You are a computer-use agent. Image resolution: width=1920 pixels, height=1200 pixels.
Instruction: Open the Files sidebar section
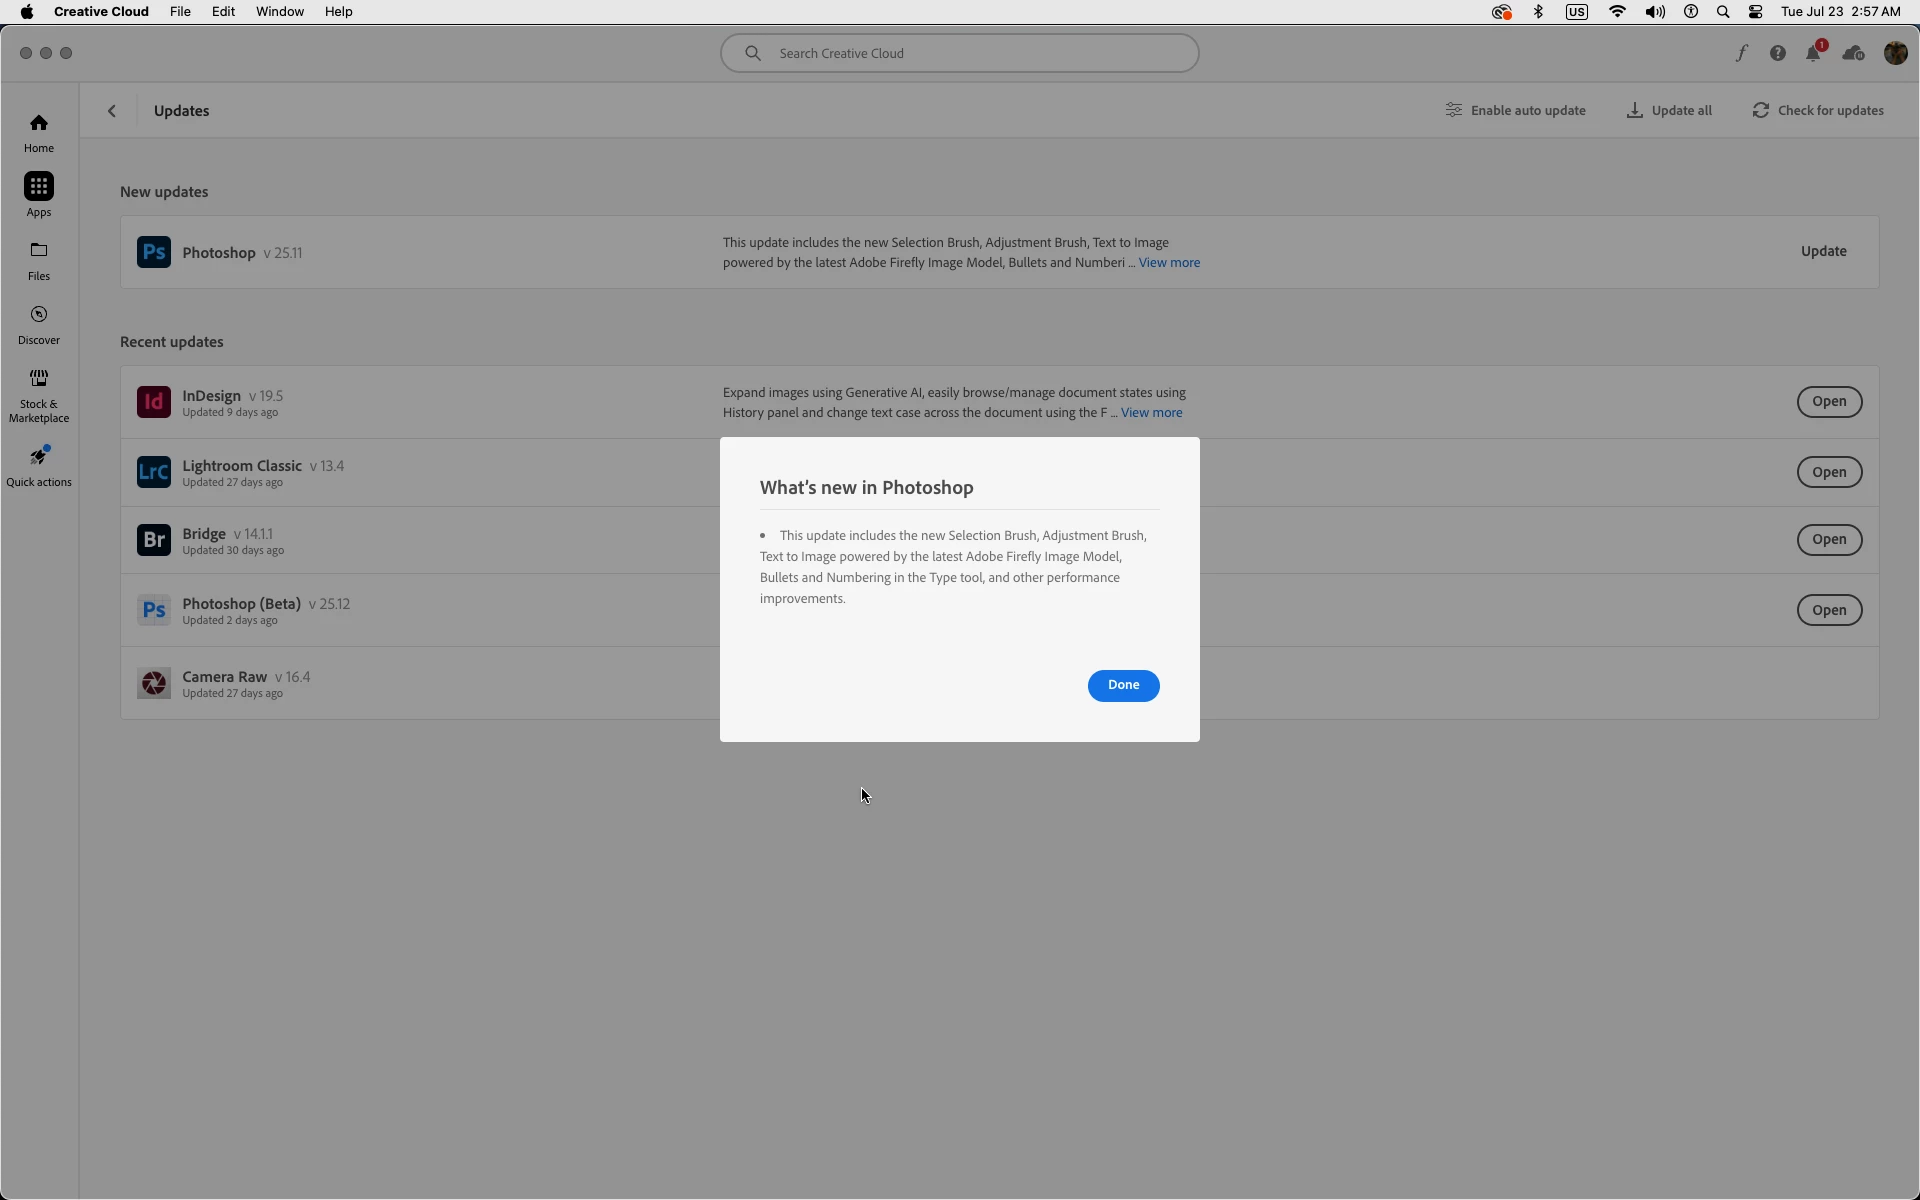click(x=39, y=260)
